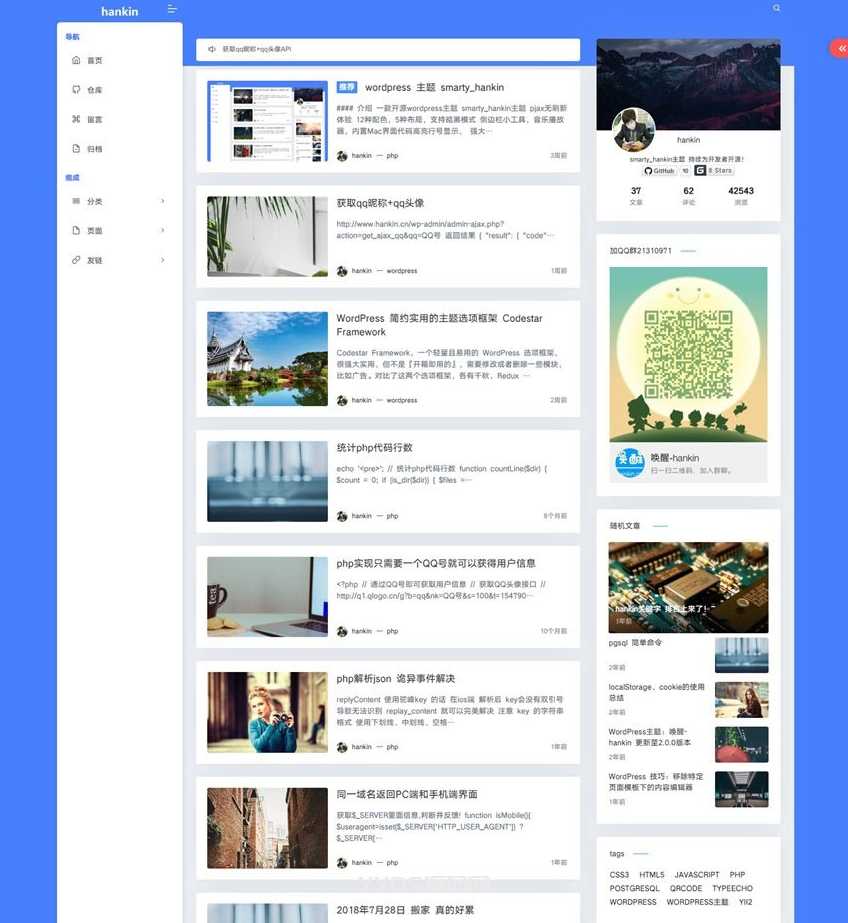The width and height of the screenshot is (848, 923).
Task: Open post 2018年7月28日 搬家 真的好累
Action: point(405,910)
